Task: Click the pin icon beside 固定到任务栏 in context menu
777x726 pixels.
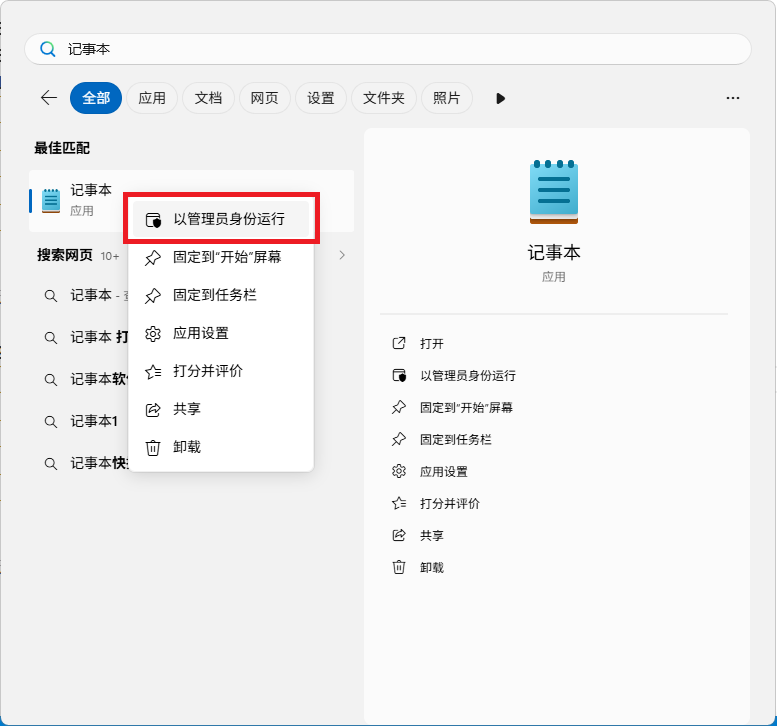Action: [153, 296]
